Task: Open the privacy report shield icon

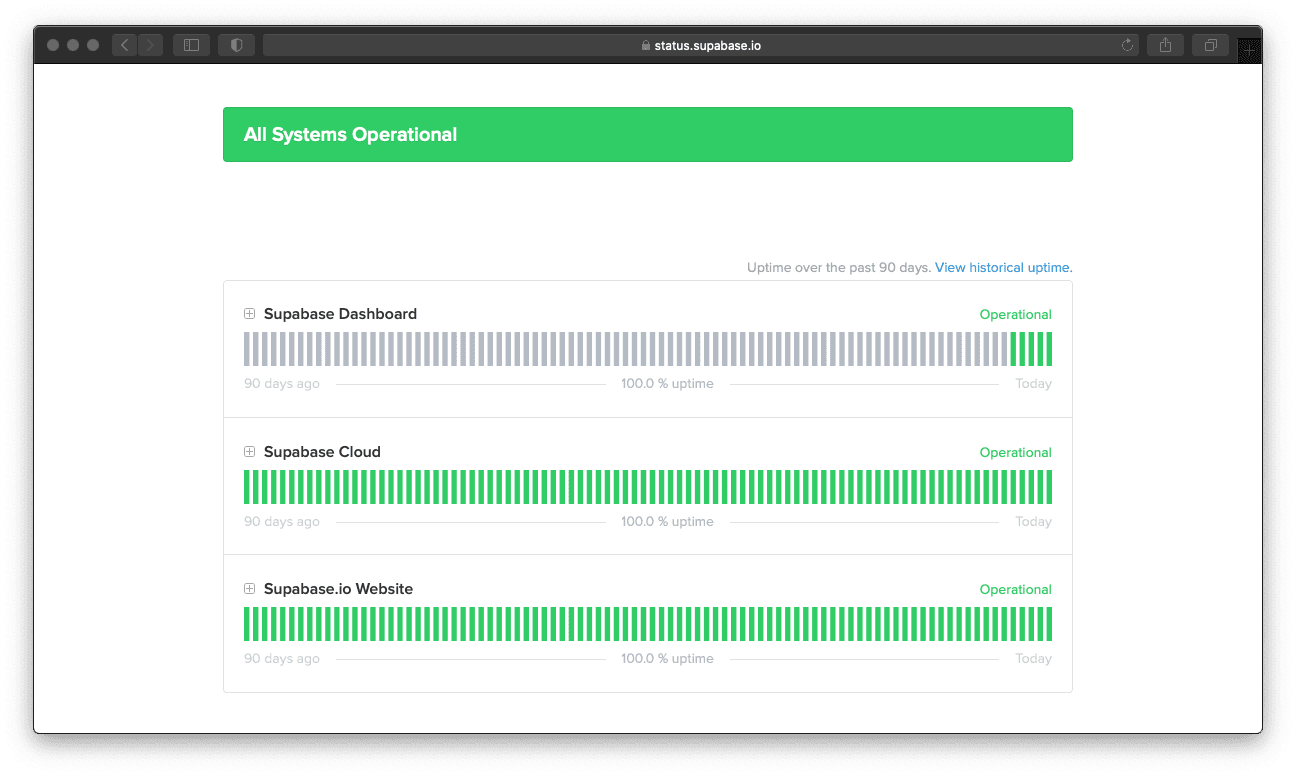Action: point(236,45)
